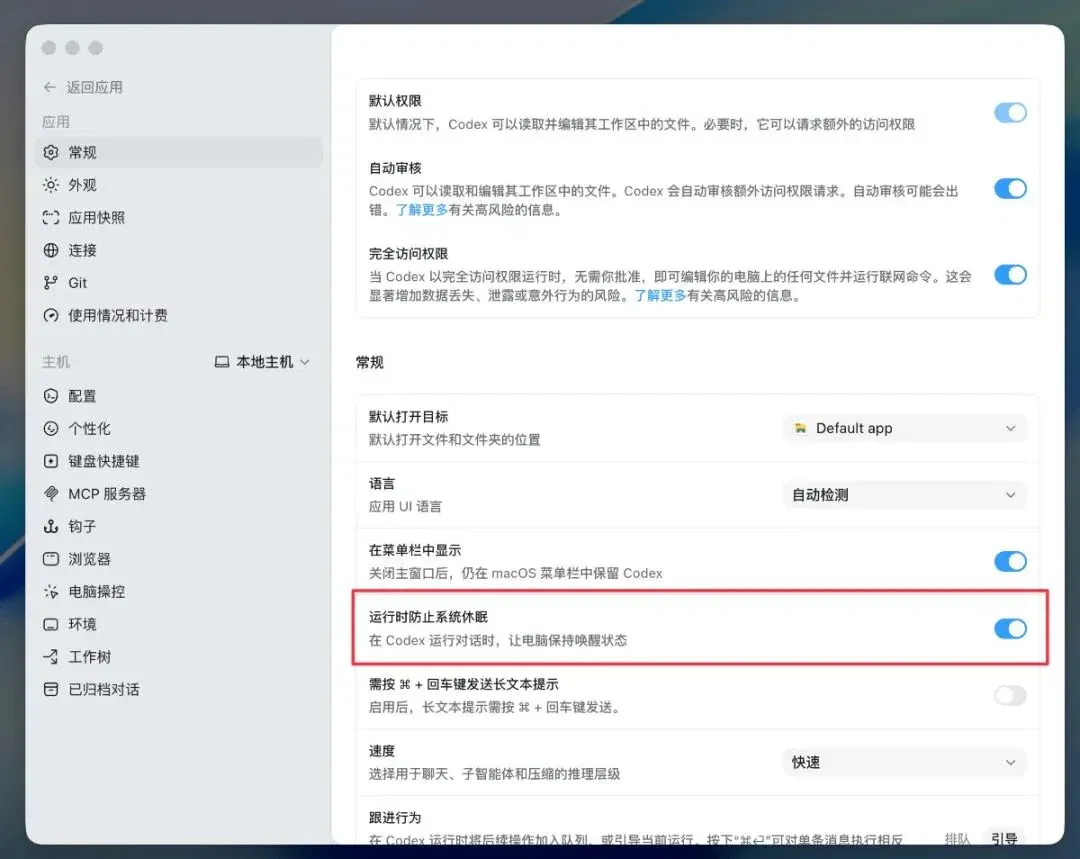Click the 跟进行为 title text

pos(395,818)
